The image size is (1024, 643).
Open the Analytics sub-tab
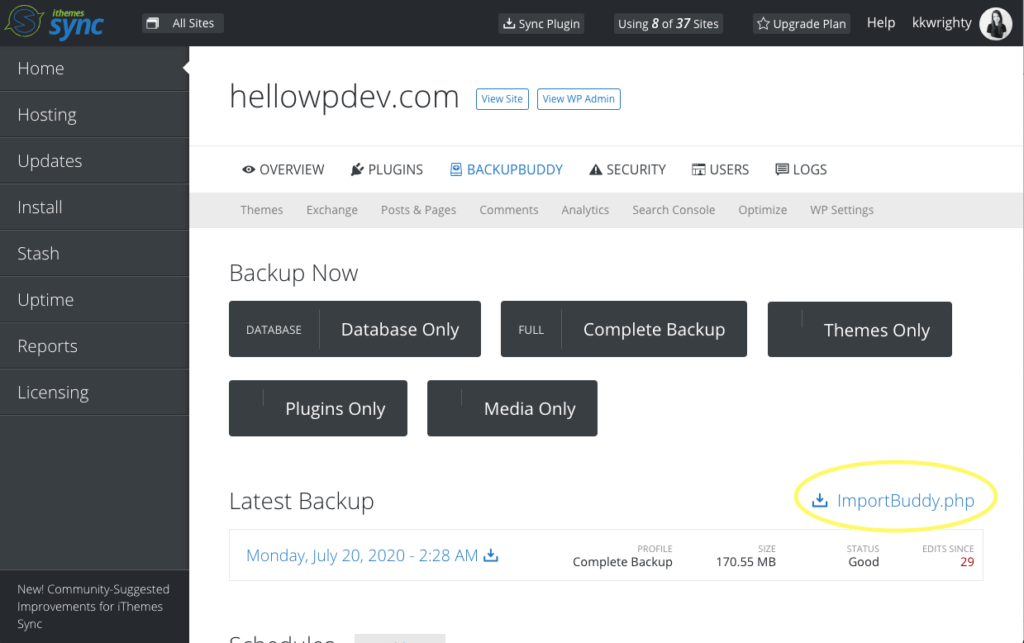(x=585, y=210)
